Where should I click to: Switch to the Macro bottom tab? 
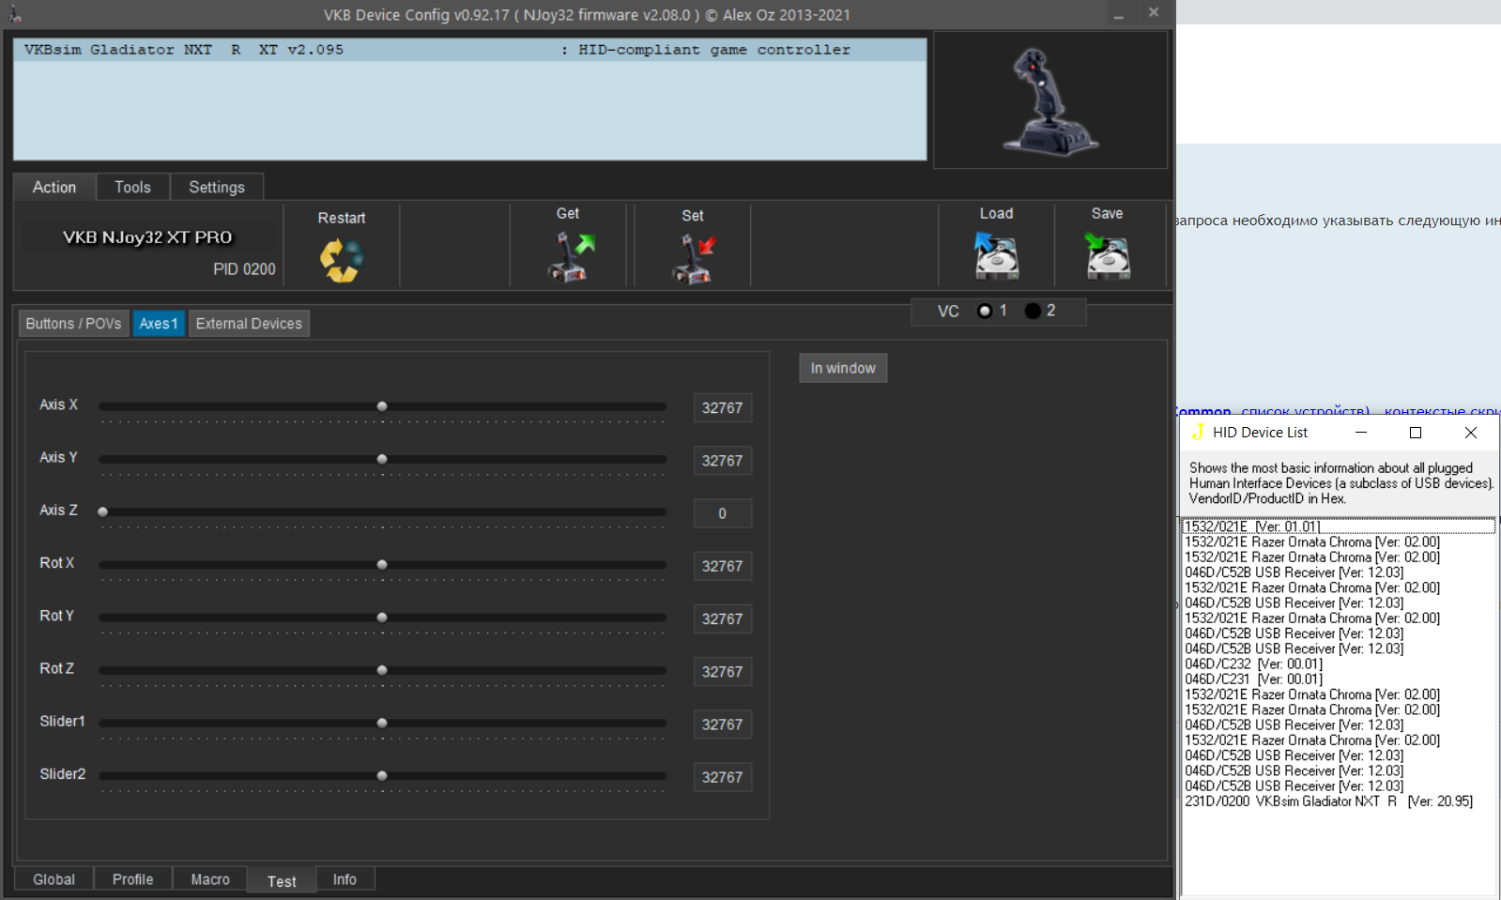point(210,879)
